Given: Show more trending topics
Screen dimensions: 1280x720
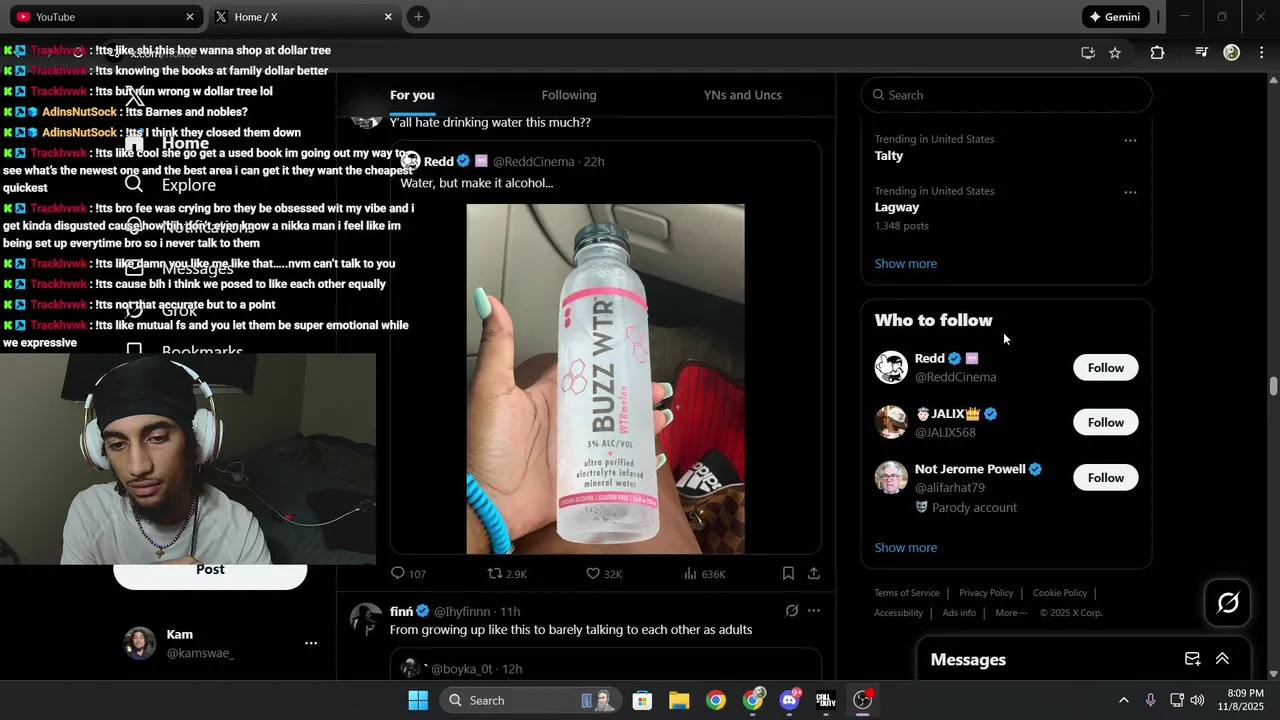Looking at the screenshot, I should coord(906,264).
